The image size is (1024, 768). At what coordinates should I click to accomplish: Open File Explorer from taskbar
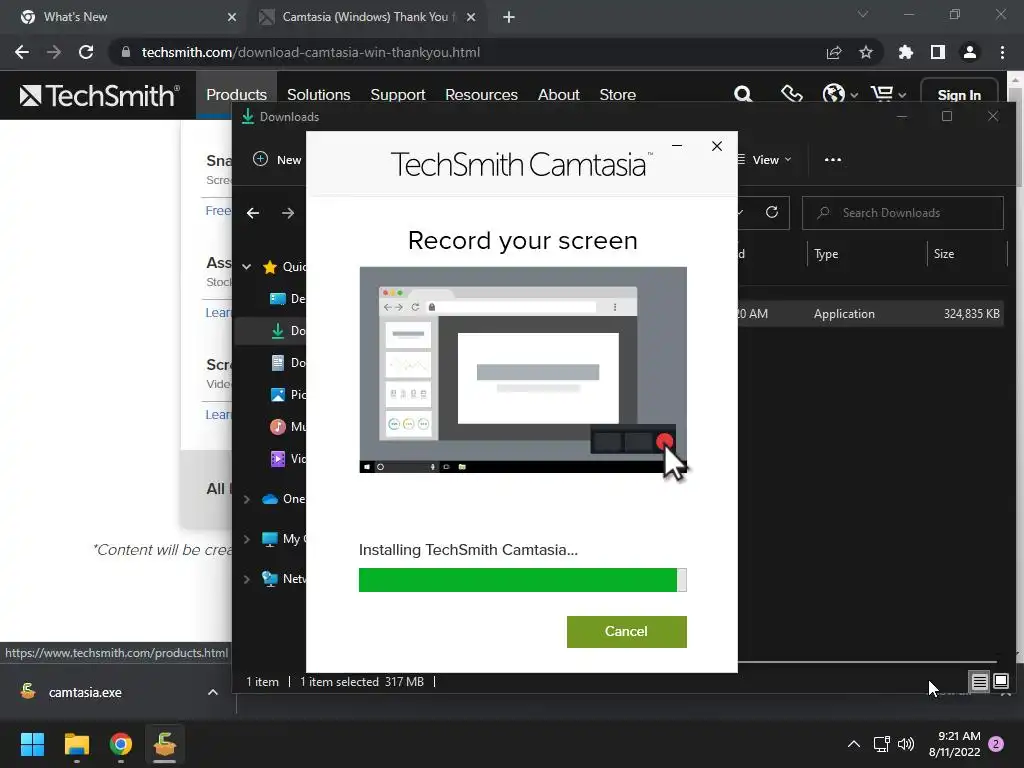[76, 744]
